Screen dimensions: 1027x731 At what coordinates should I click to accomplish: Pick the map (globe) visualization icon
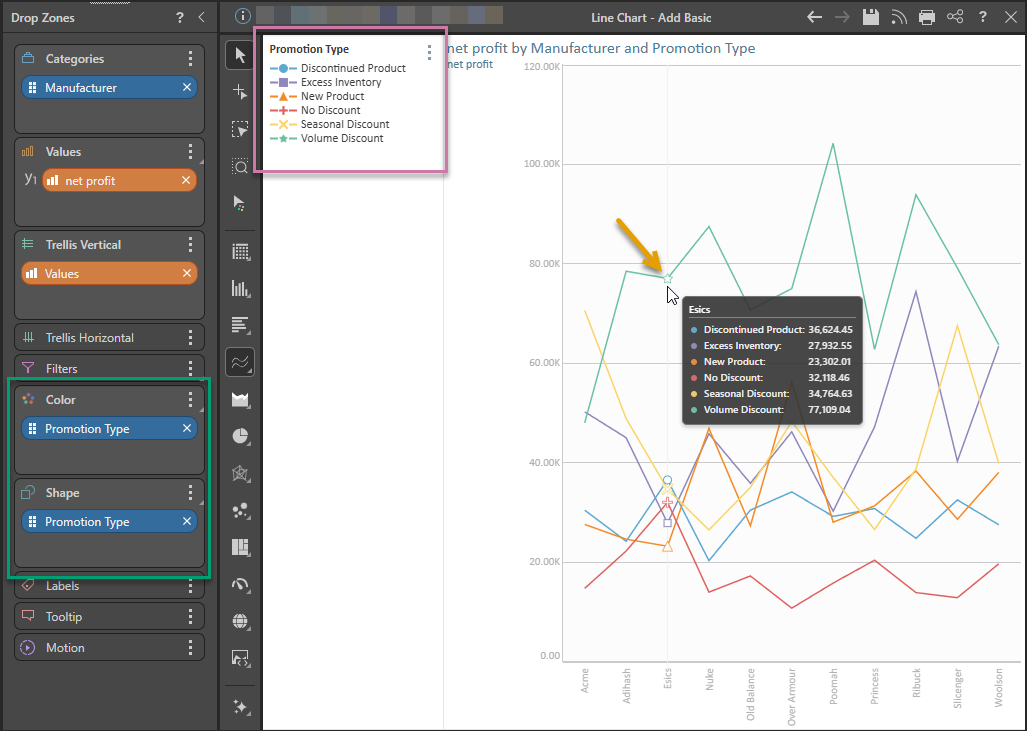[240, 621]
